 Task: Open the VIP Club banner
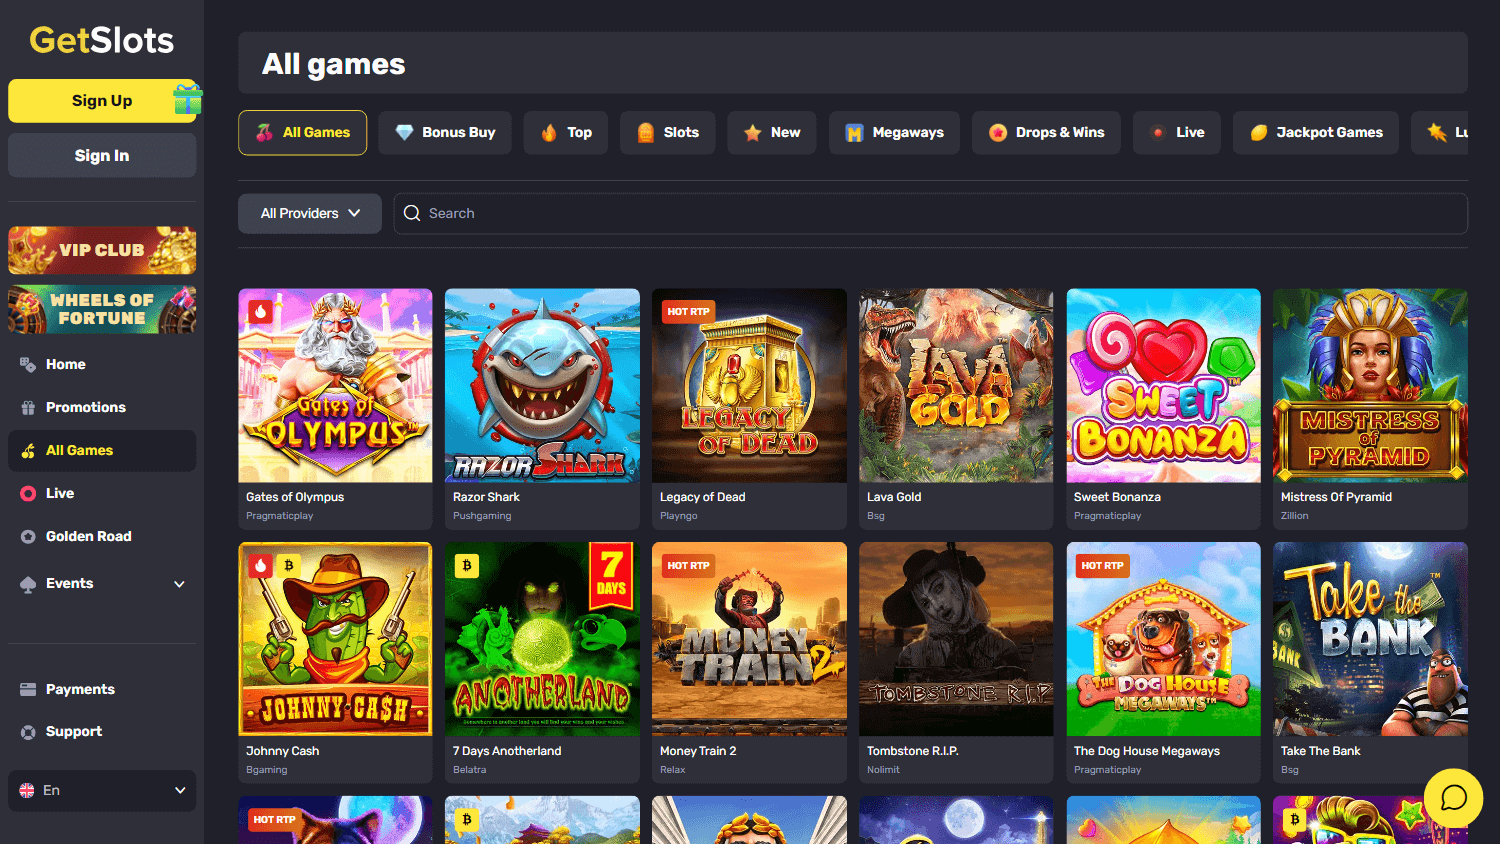point(102,250)
